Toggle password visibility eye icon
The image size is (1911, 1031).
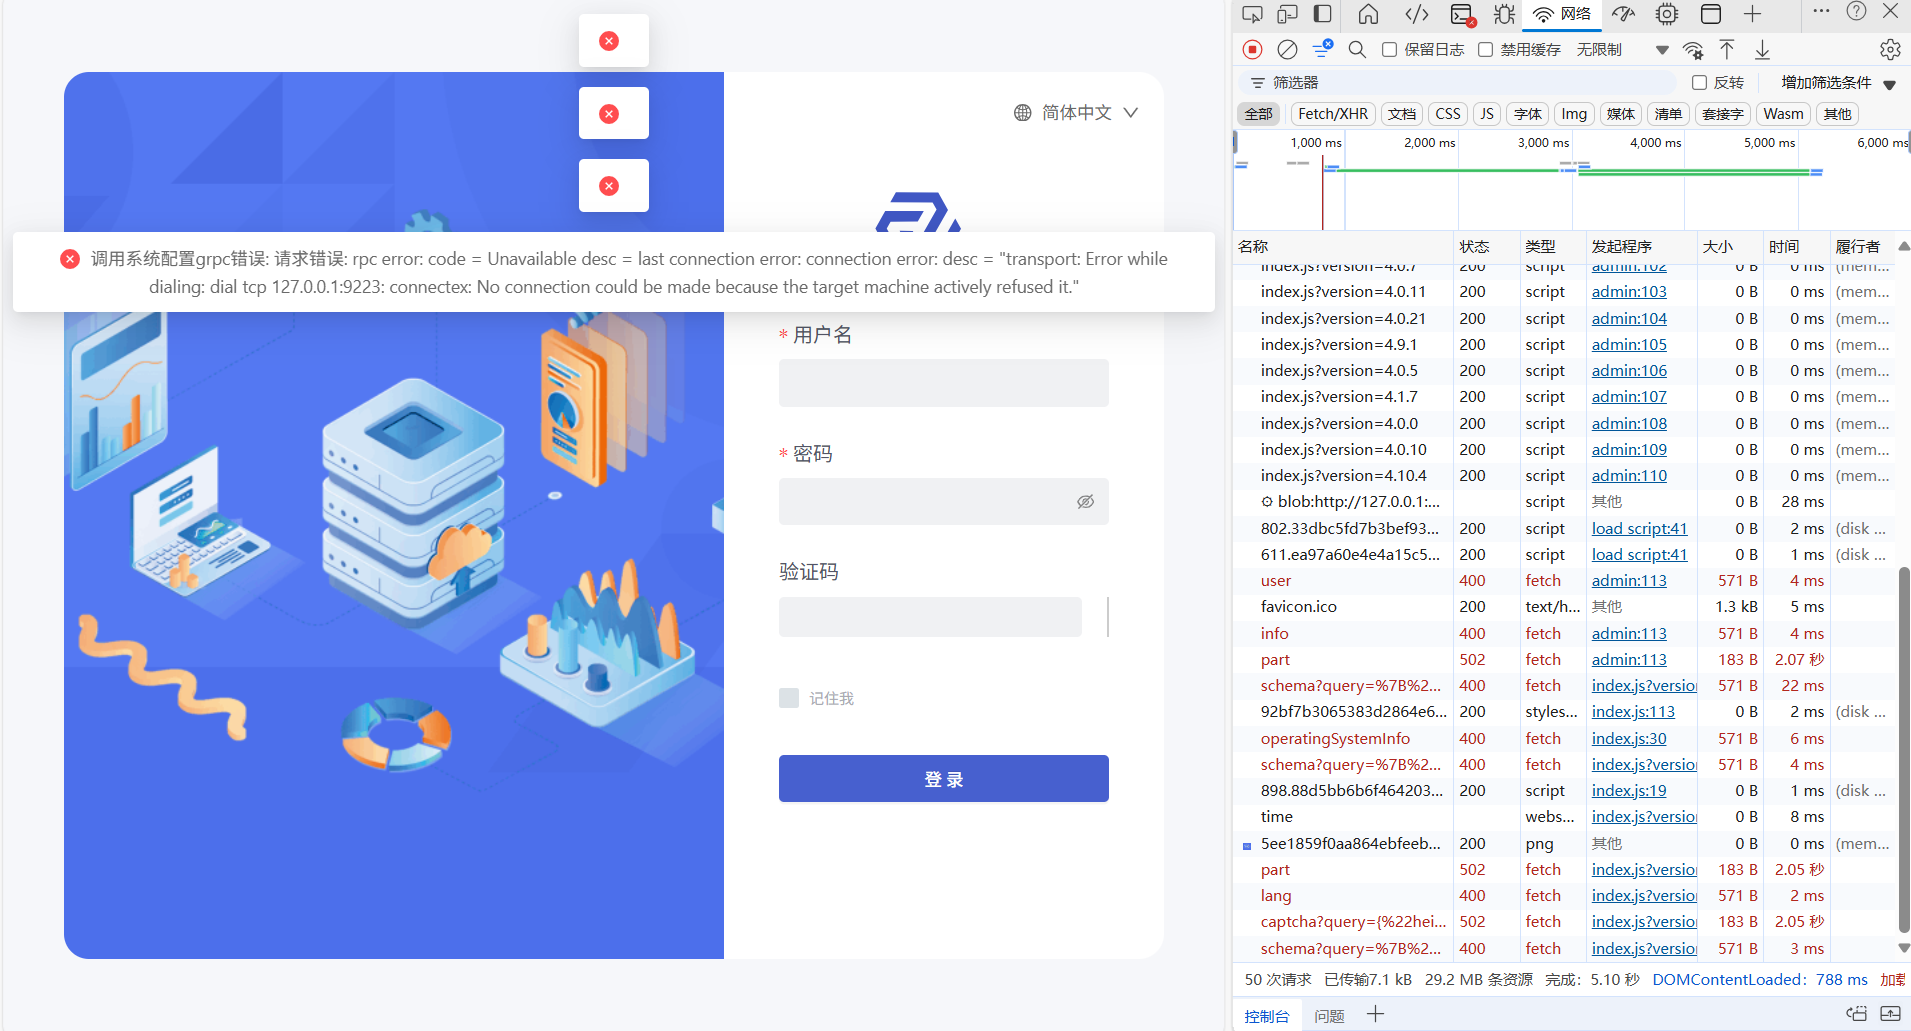(x=1085, y=501)
